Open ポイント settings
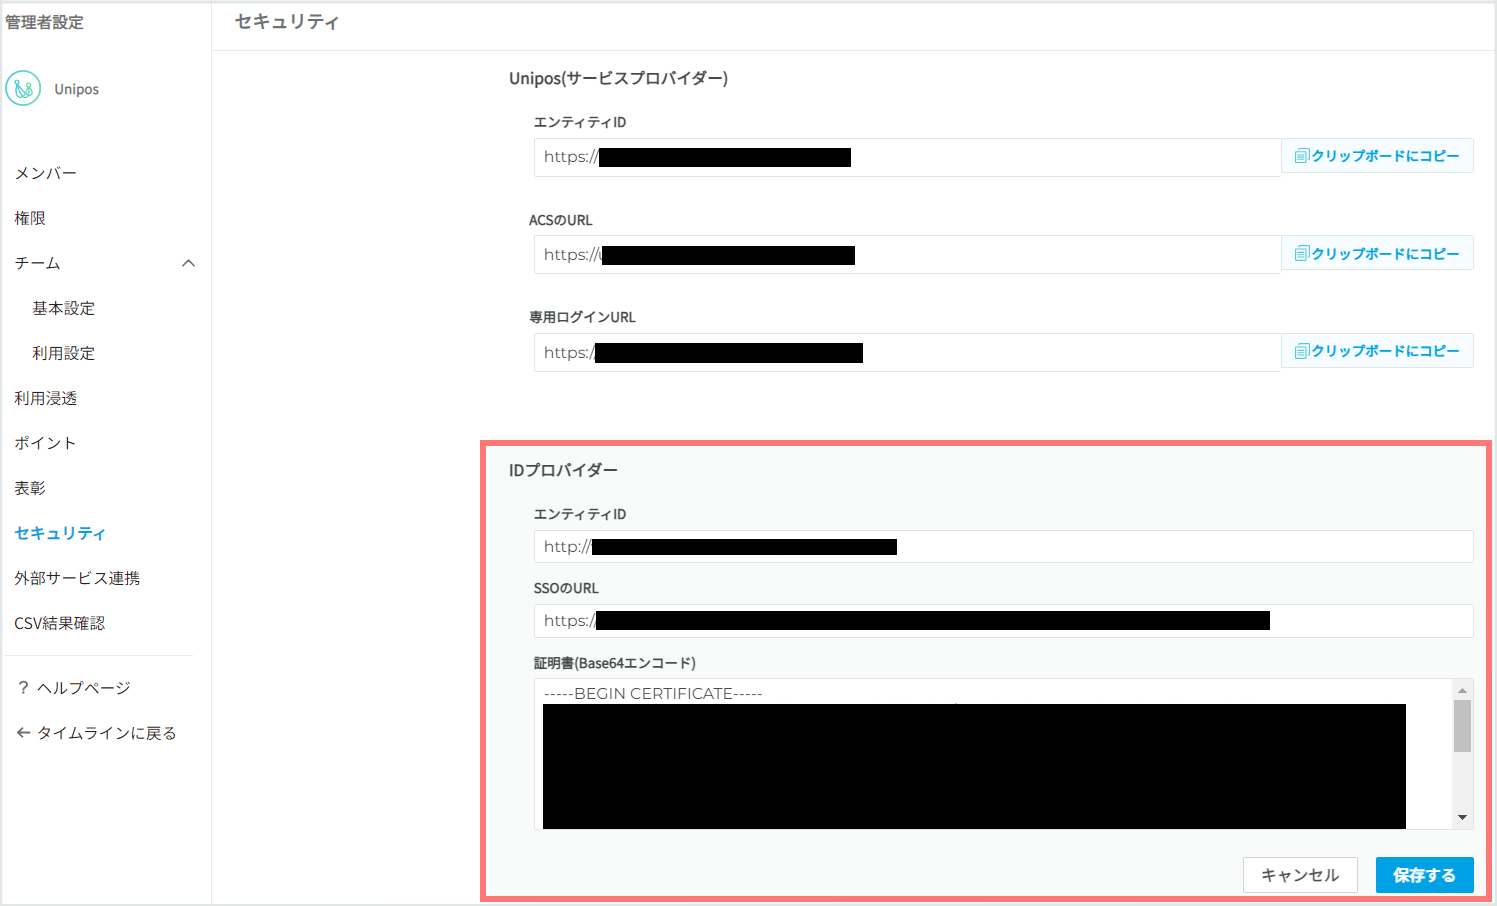 45,443
